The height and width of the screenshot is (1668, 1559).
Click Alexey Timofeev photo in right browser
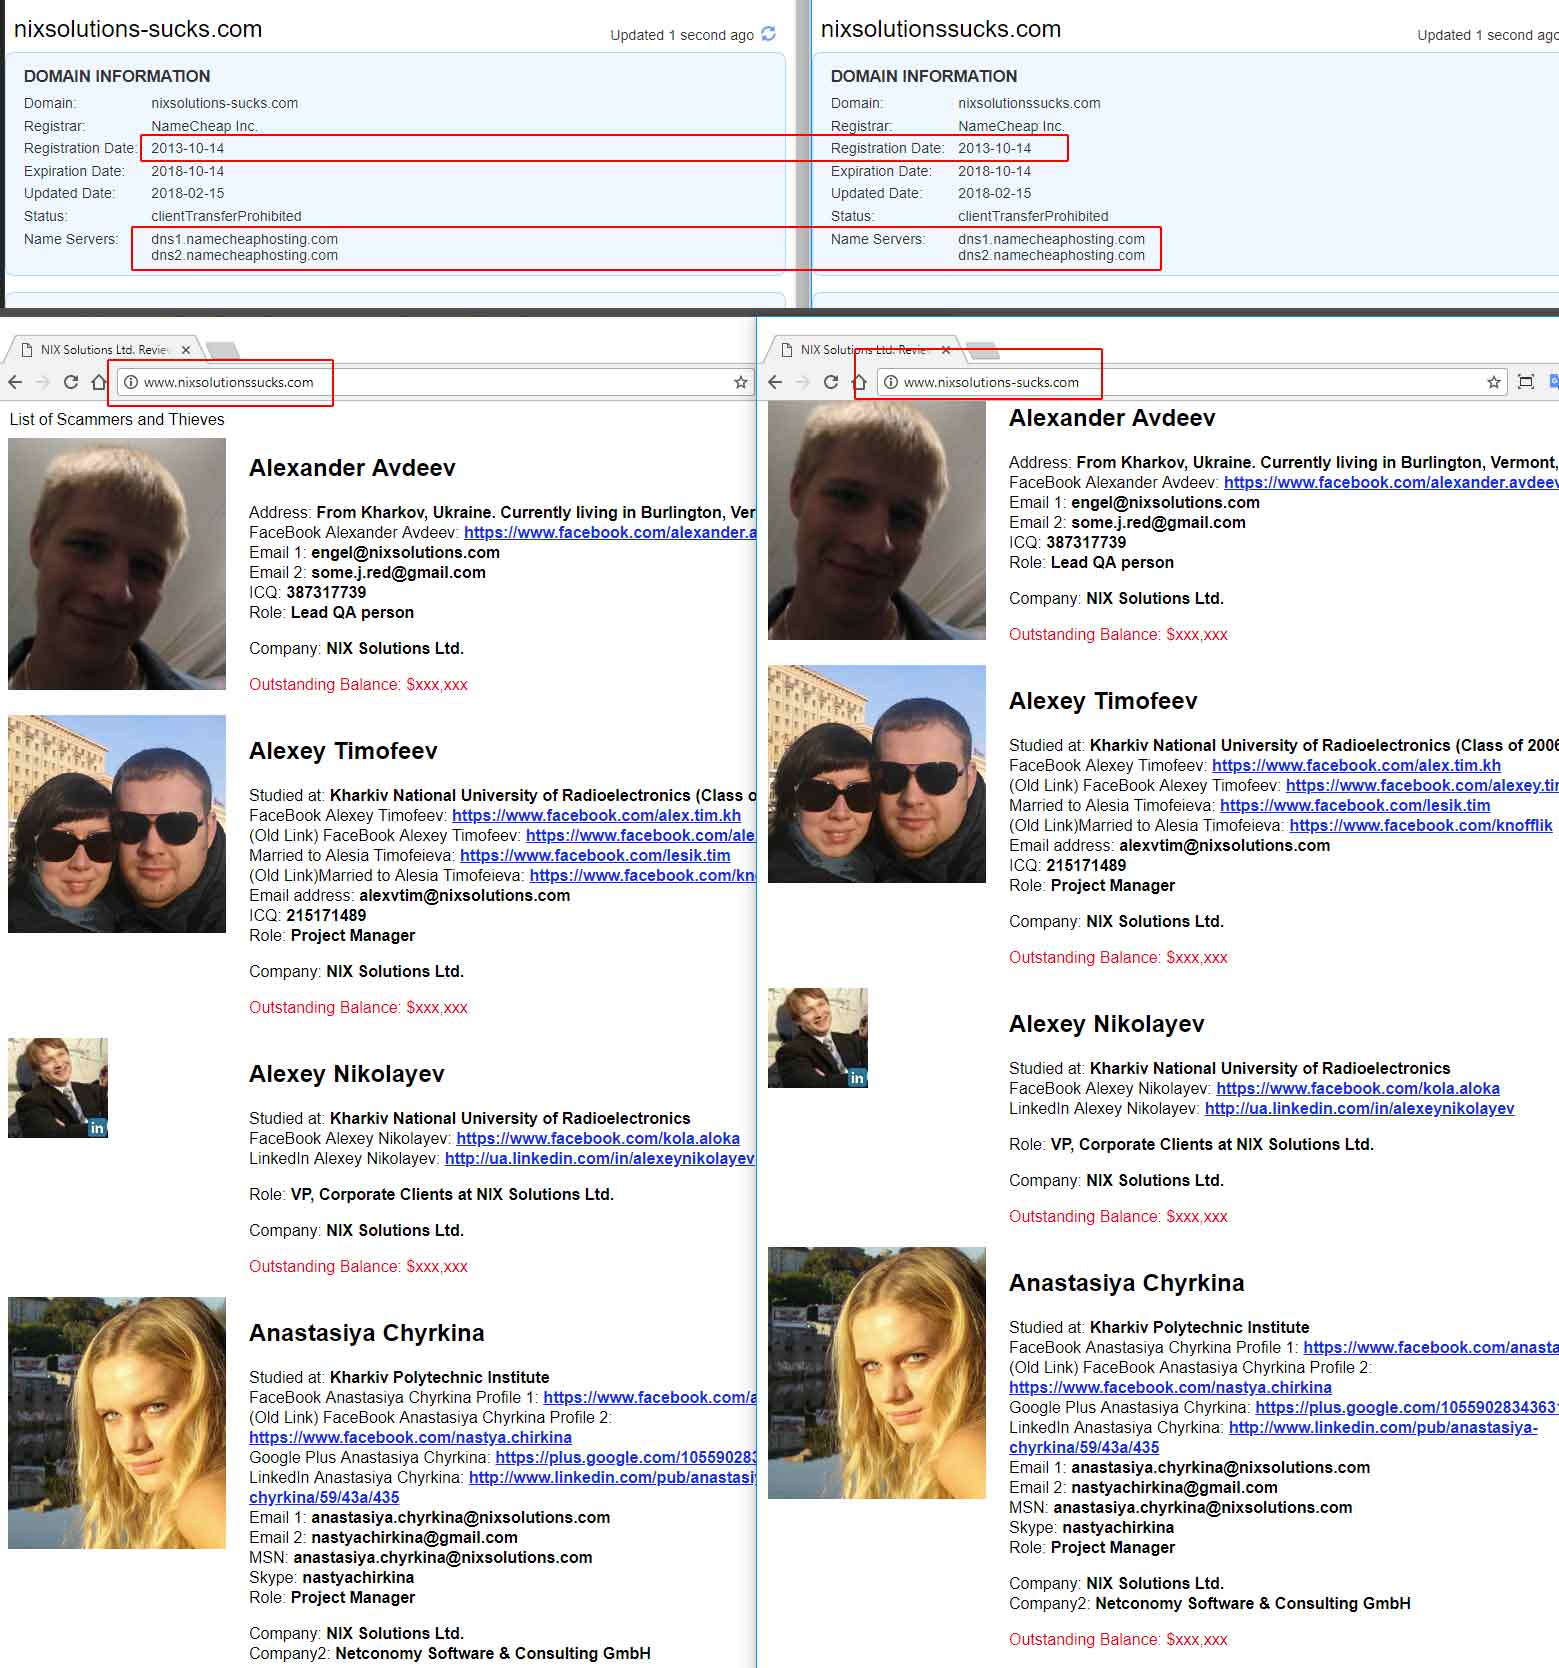click(x=877, y=774)
